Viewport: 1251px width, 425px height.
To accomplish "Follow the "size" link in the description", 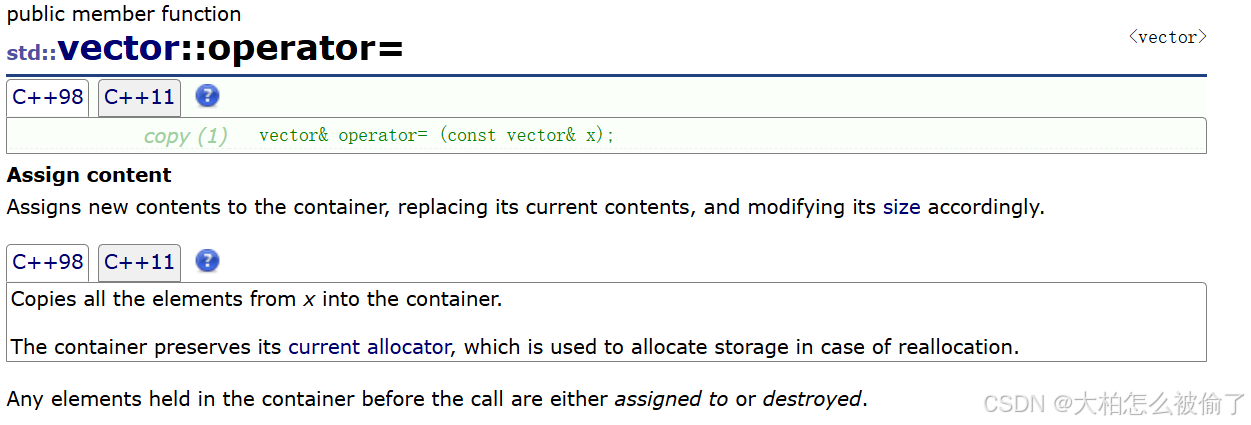I will [x=901, y=208].
